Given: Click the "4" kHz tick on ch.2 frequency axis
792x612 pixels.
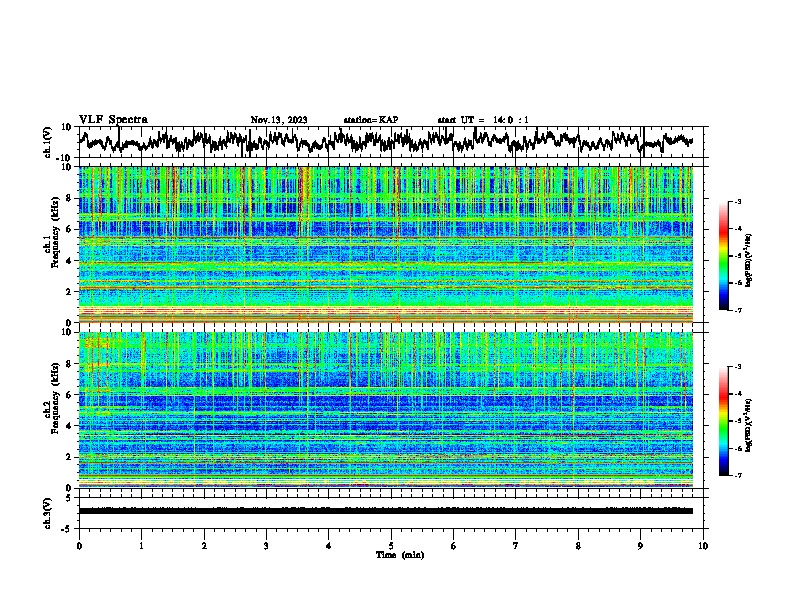Looking at the screenshot, I should point(71,426).
